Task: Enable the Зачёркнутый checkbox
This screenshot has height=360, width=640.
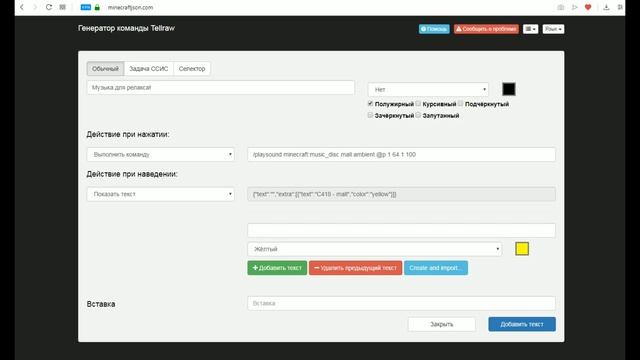Action: click(x=370, y=115)
